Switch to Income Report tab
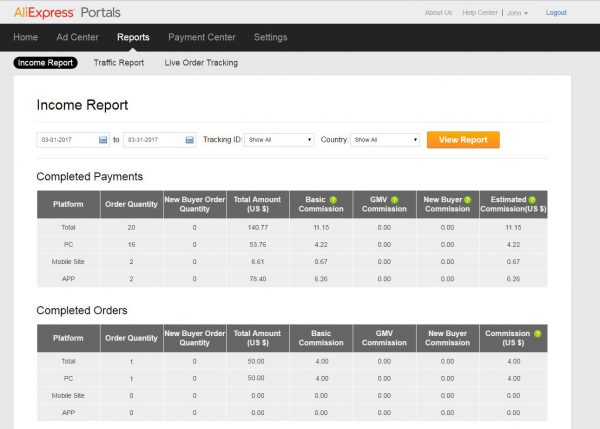 point(45,63)
